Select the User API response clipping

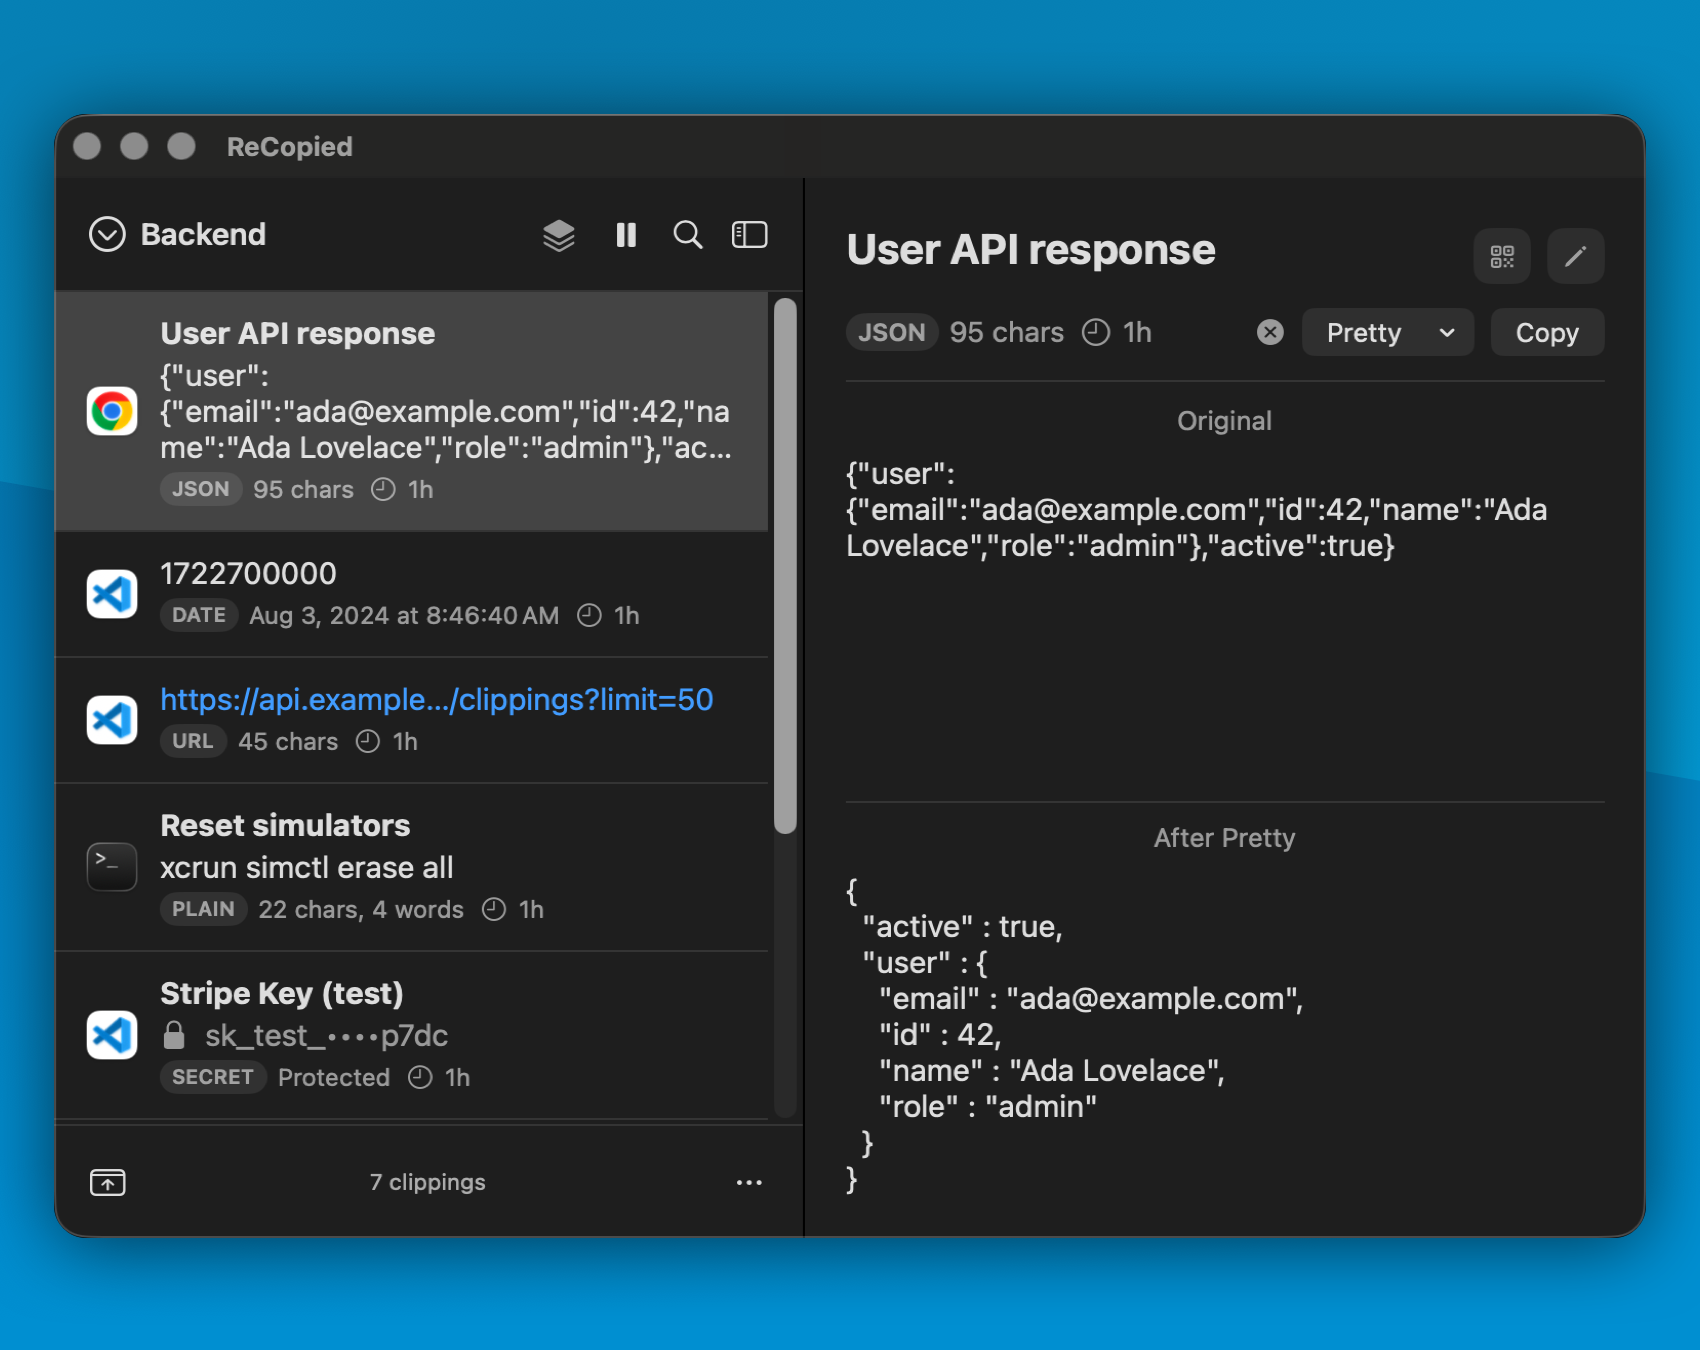(412, 411)
